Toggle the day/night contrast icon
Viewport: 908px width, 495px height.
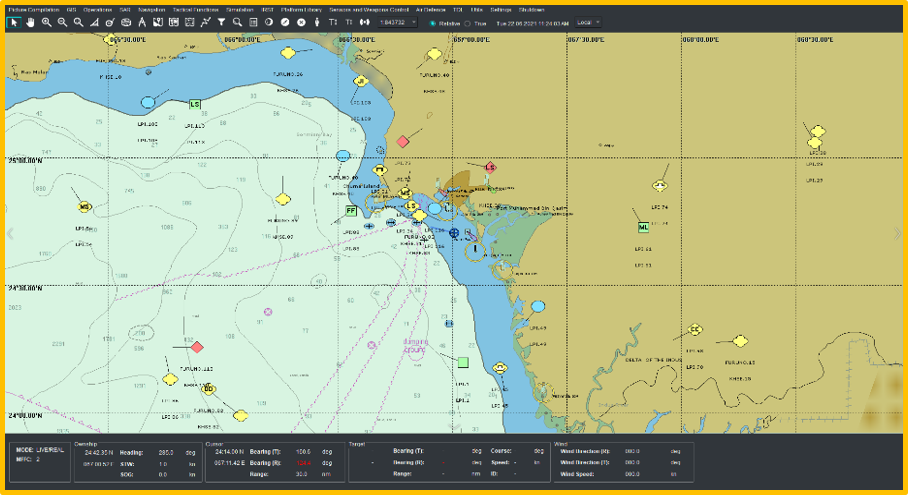point(269,22)
